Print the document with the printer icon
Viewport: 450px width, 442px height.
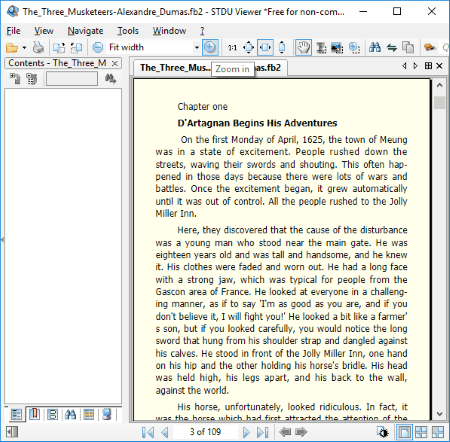click(x=38, y=48)
